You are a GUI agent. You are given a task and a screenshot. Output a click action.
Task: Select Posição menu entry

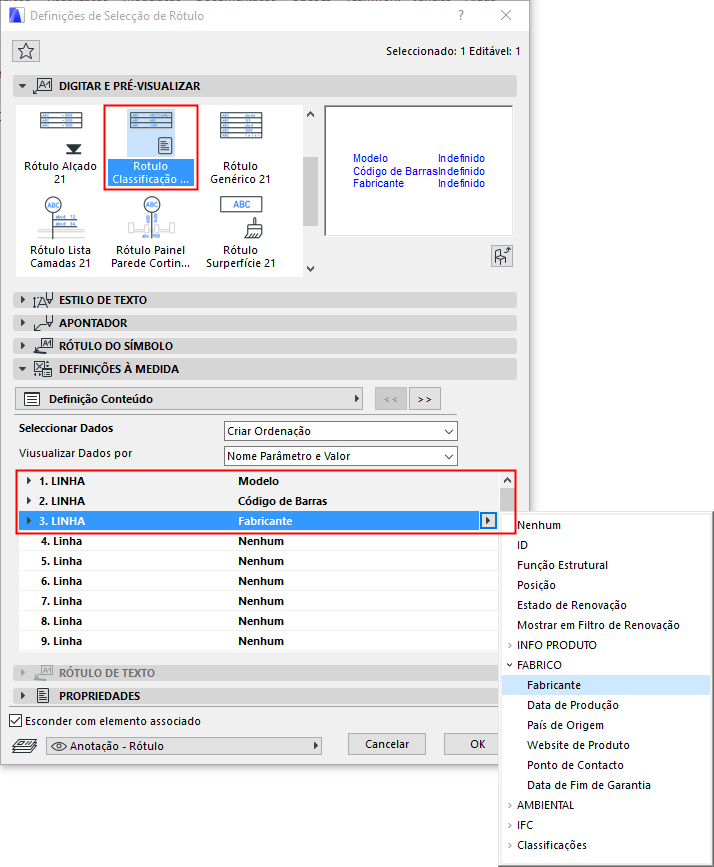[x=606, y=585]
